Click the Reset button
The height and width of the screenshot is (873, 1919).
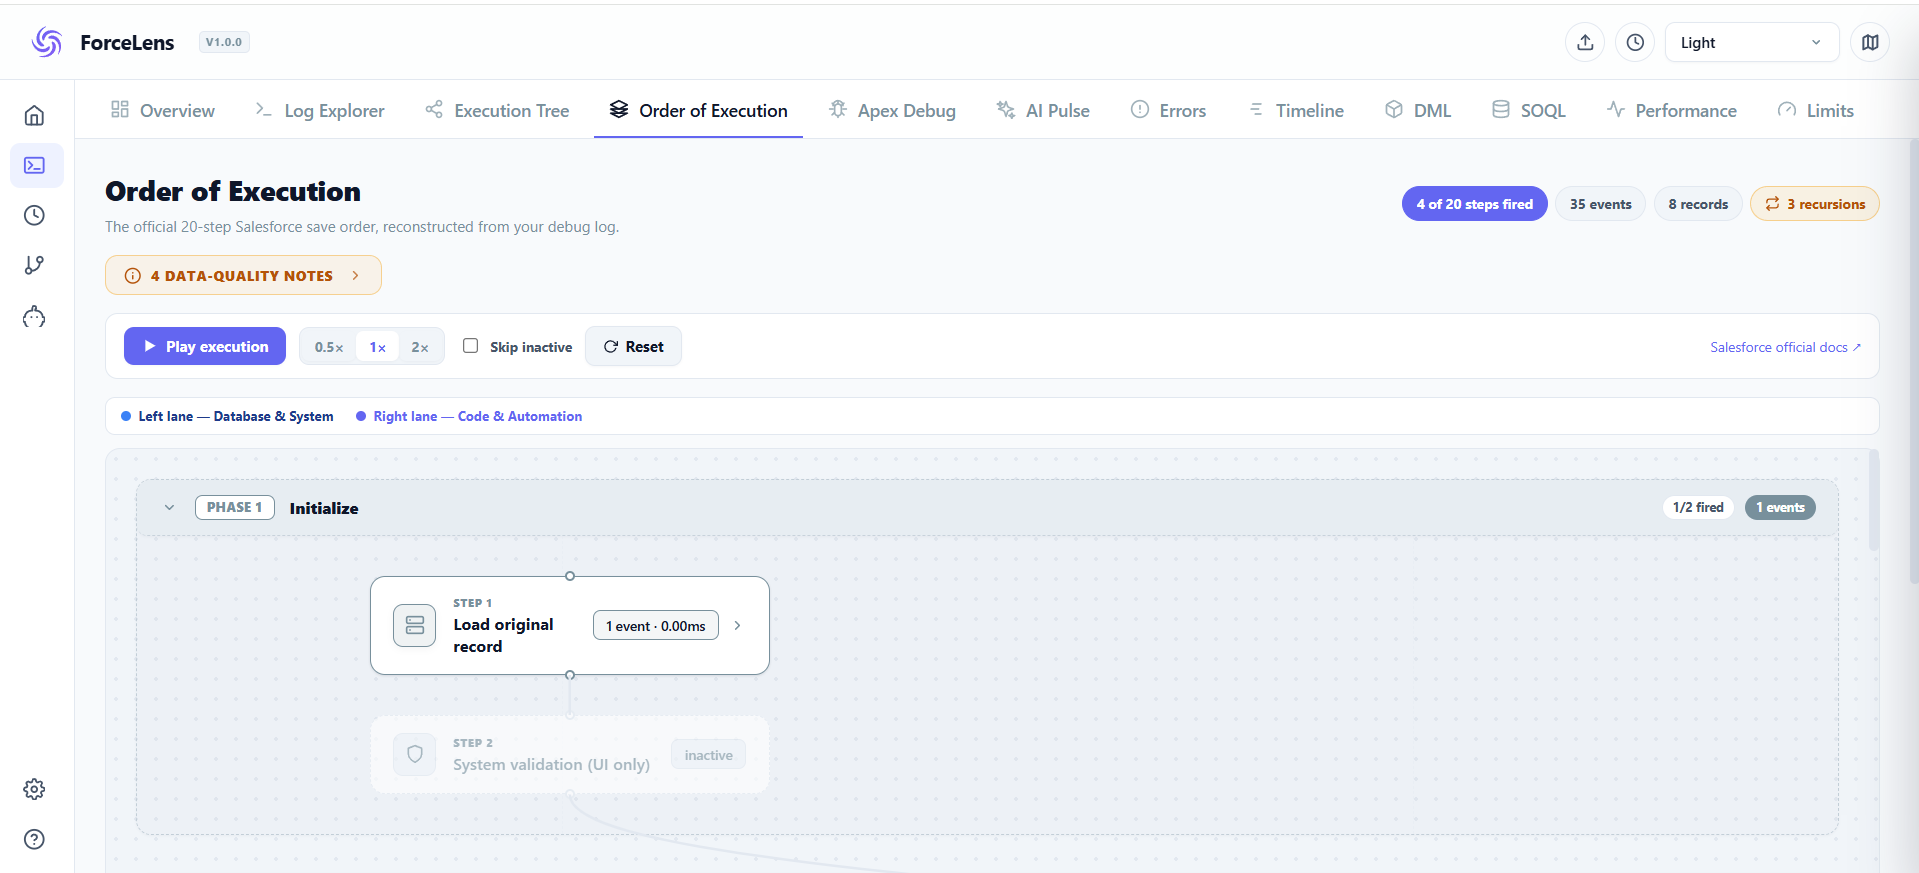(x=633, y=346)
